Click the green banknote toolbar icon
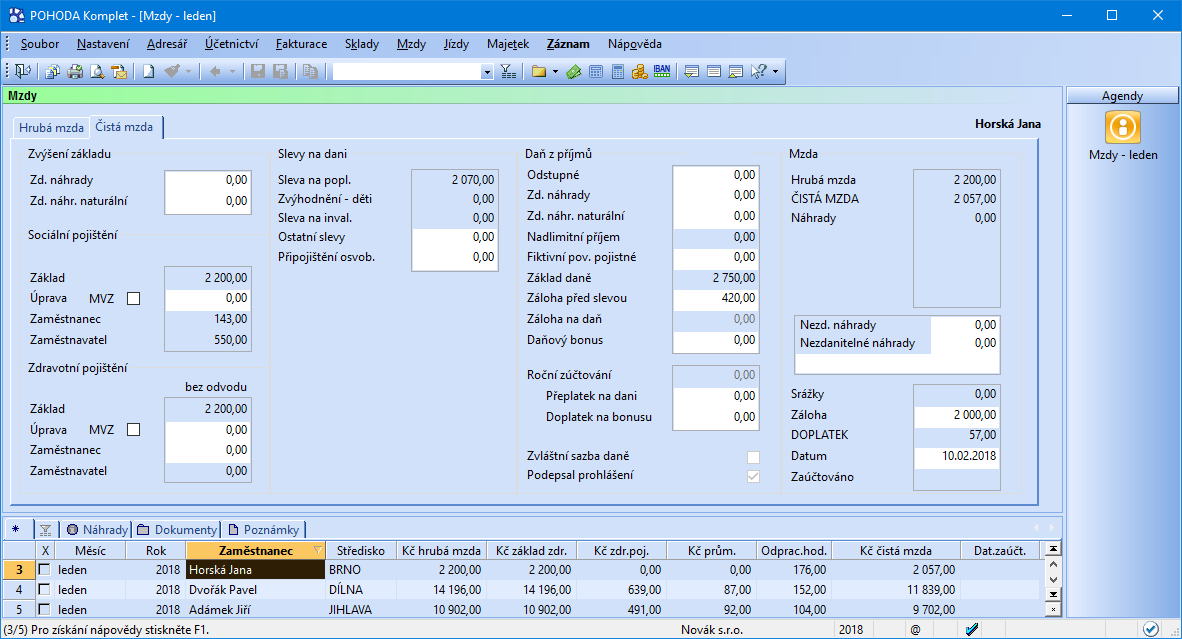This screenshot has width=1182, height=639. click(x=574, y=72)
